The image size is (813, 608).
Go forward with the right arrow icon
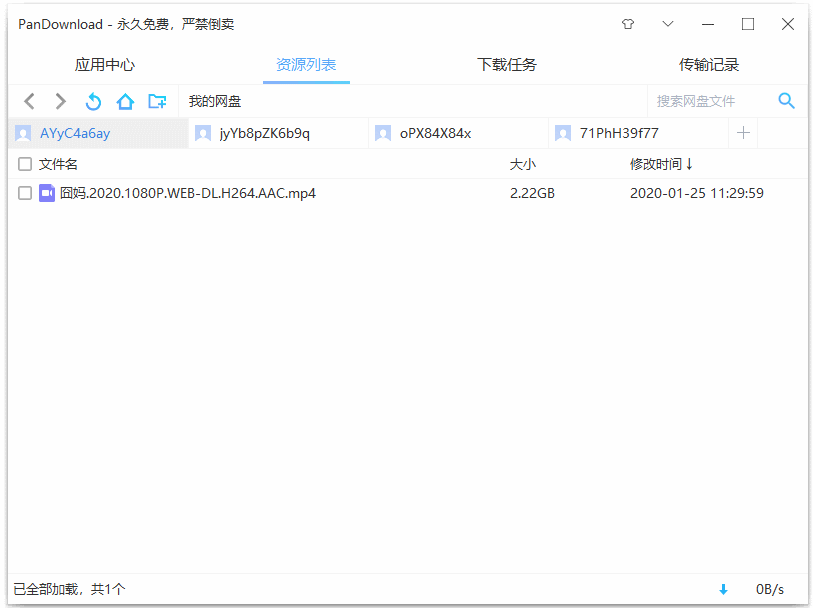(61, 101)
